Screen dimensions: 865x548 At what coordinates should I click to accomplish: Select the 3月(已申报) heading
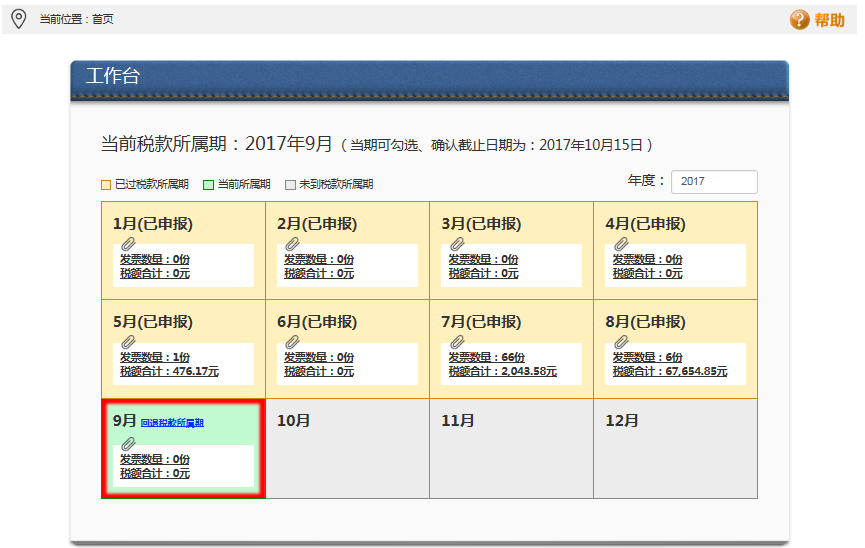[x=481, y=224]
